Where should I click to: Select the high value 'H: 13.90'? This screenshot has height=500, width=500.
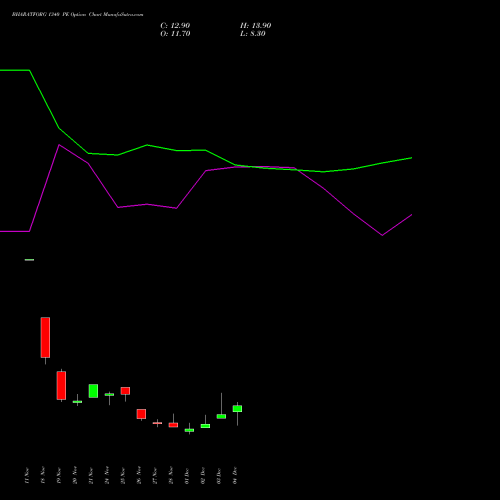[255, 26]
